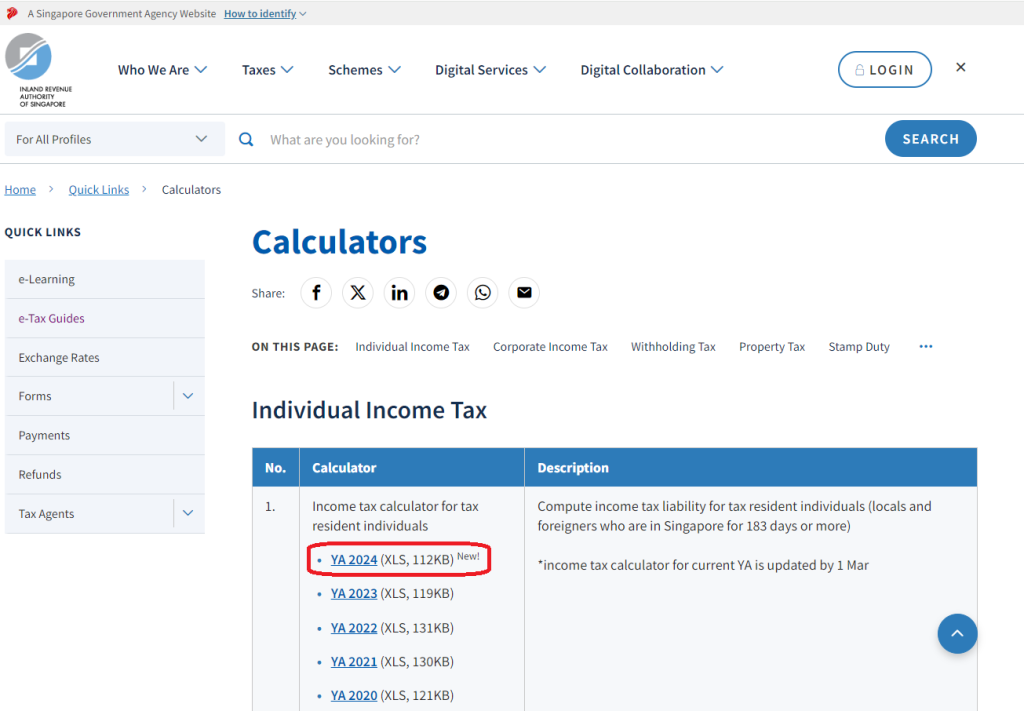Download the YA 2024 calculator link

(x=354, y=560)
